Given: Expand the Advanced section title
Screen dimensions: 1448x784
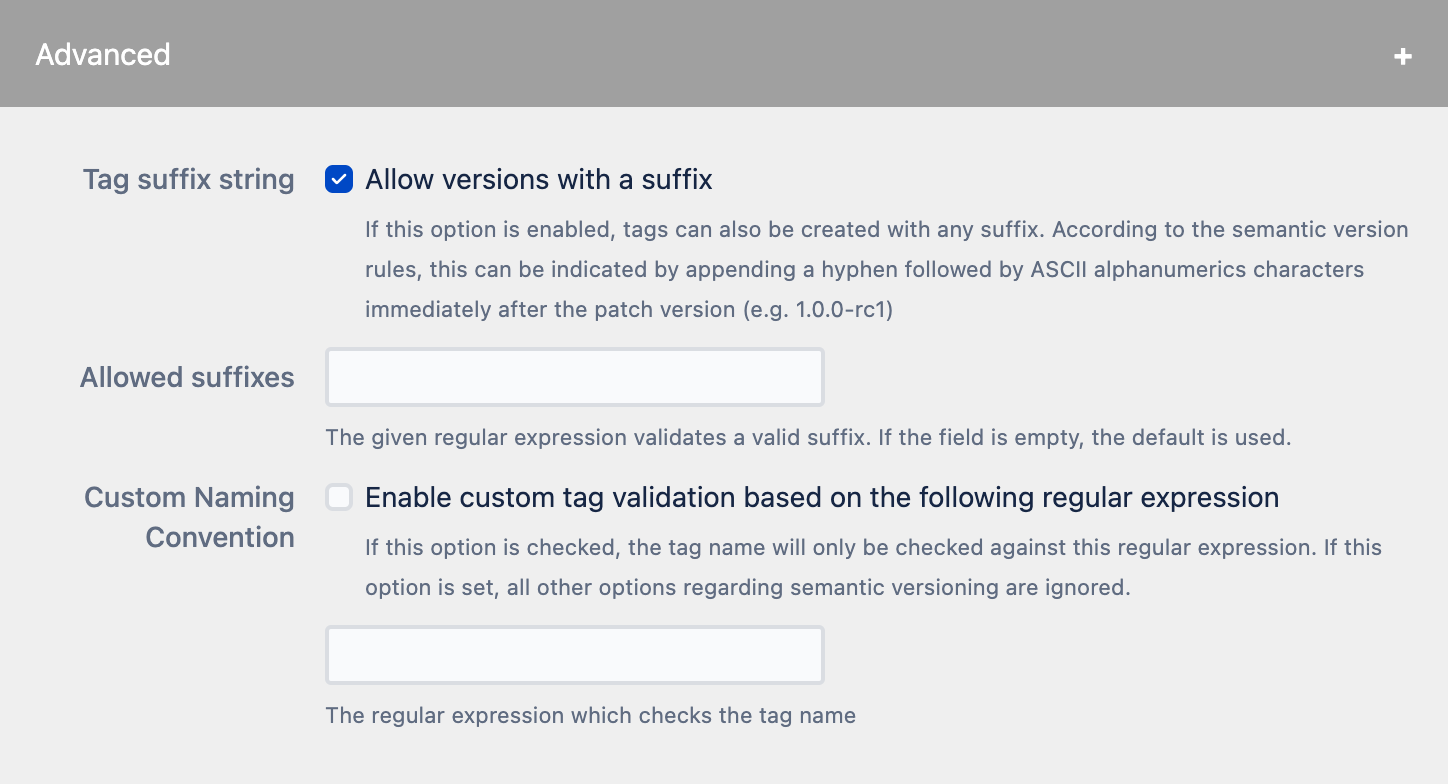Looking at the screenshot, I should point(103,54).
